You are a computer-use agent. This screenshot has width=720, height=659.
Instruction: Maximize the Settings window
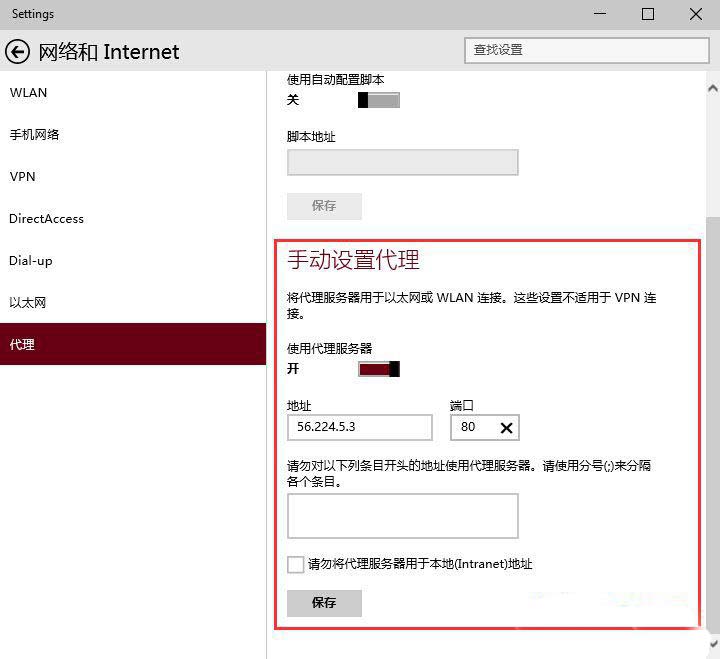pos(647,14)
